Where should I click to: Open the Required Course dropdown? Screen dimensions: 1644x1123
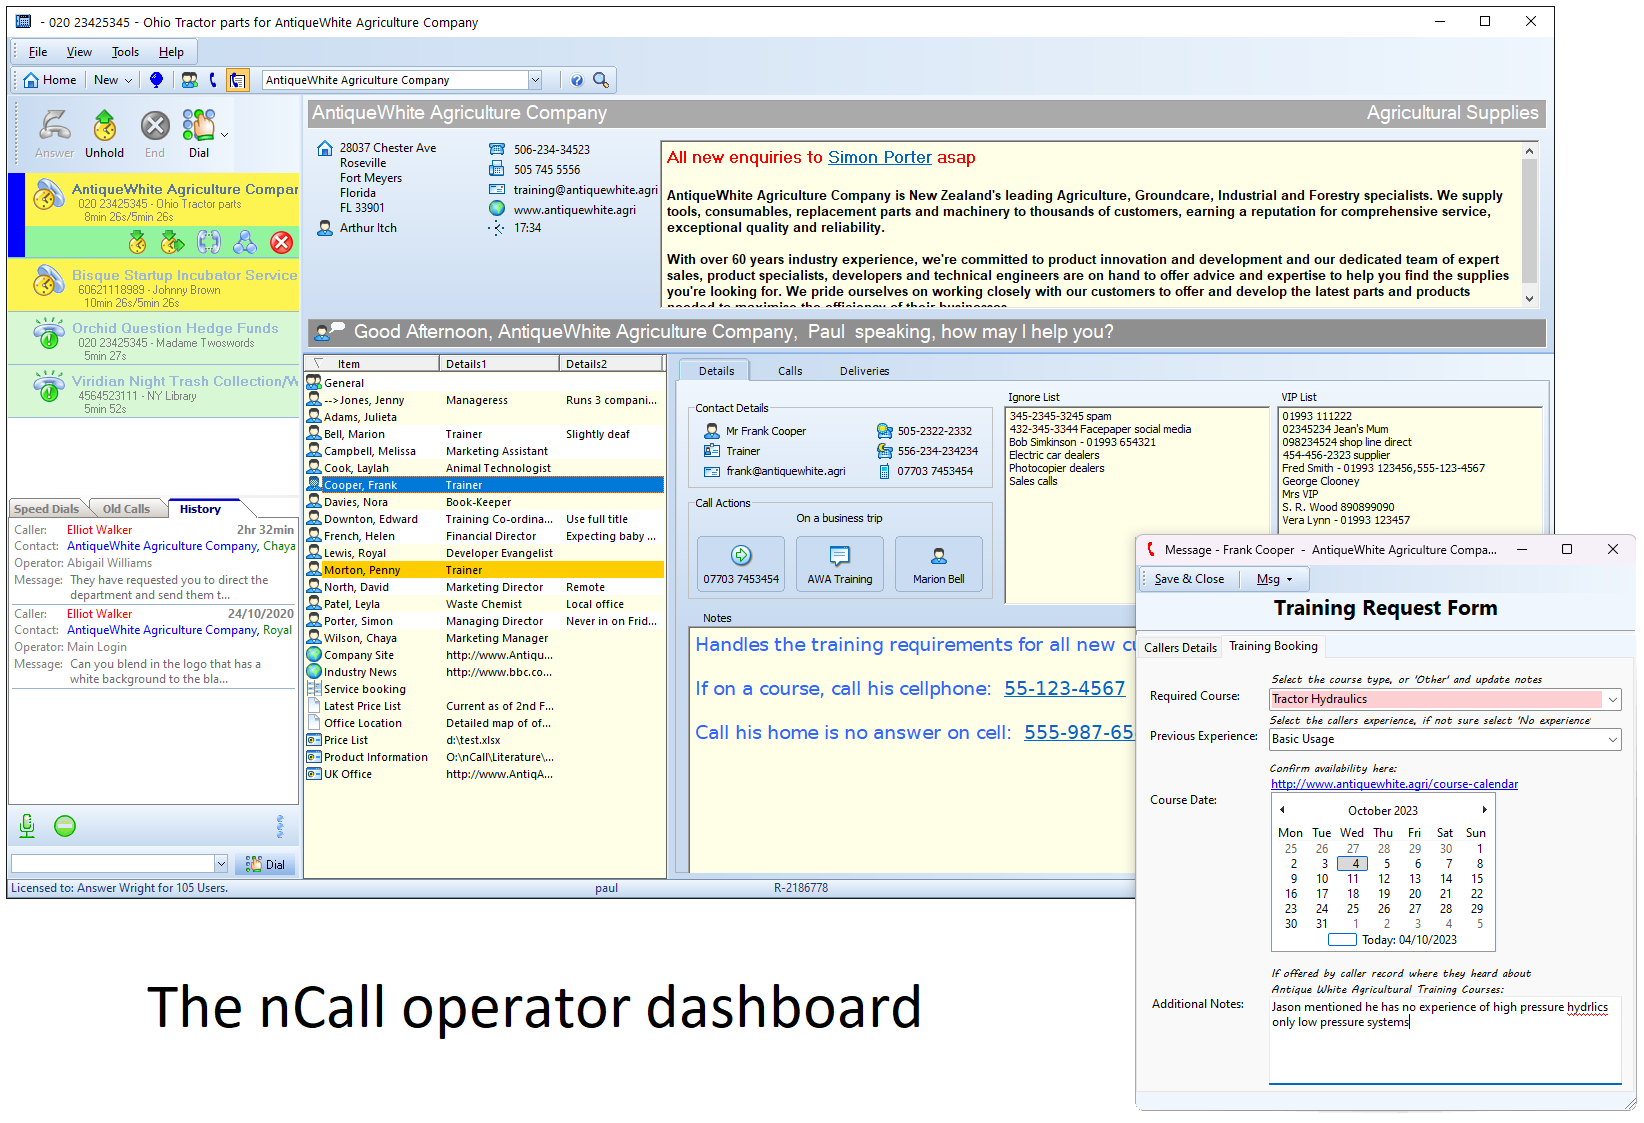[1612, 699]
